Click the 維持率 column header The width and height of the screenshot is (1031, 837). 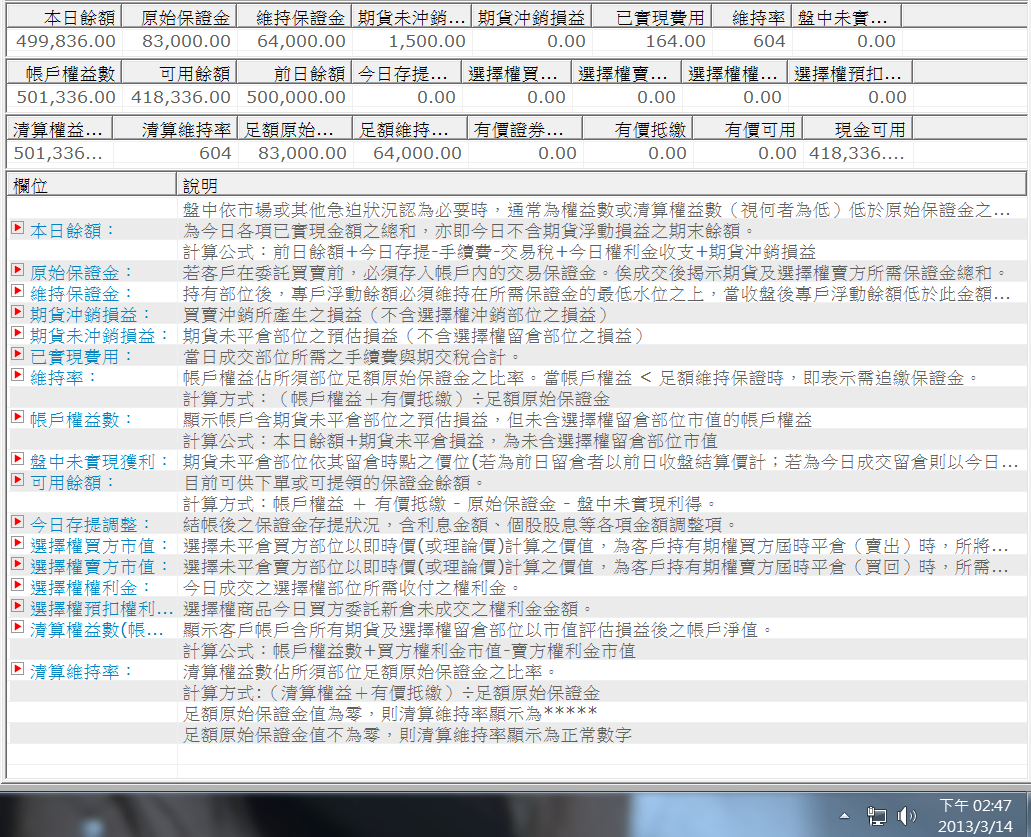(752, 18)
